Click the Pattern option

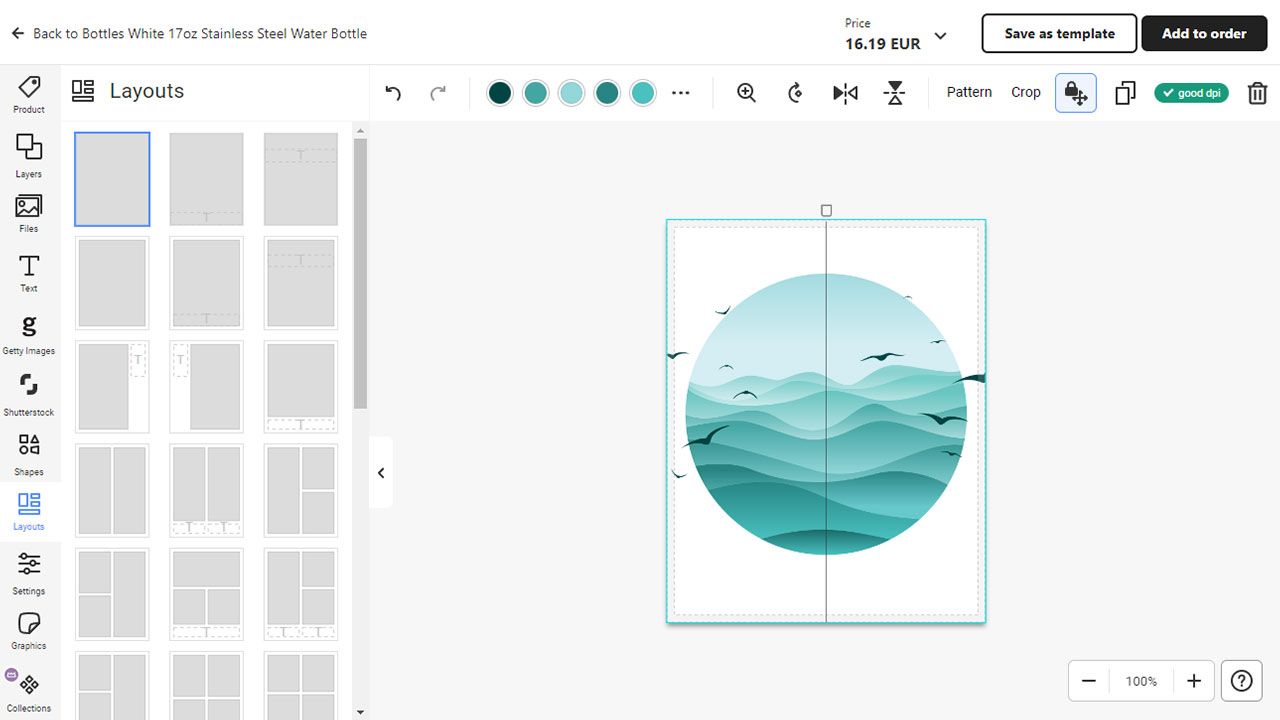pyautogui.click(x=969, y=92)
